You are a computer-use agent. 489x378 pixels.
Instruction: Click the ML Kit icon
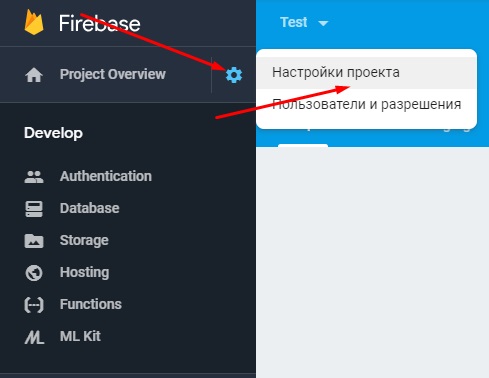34,337
